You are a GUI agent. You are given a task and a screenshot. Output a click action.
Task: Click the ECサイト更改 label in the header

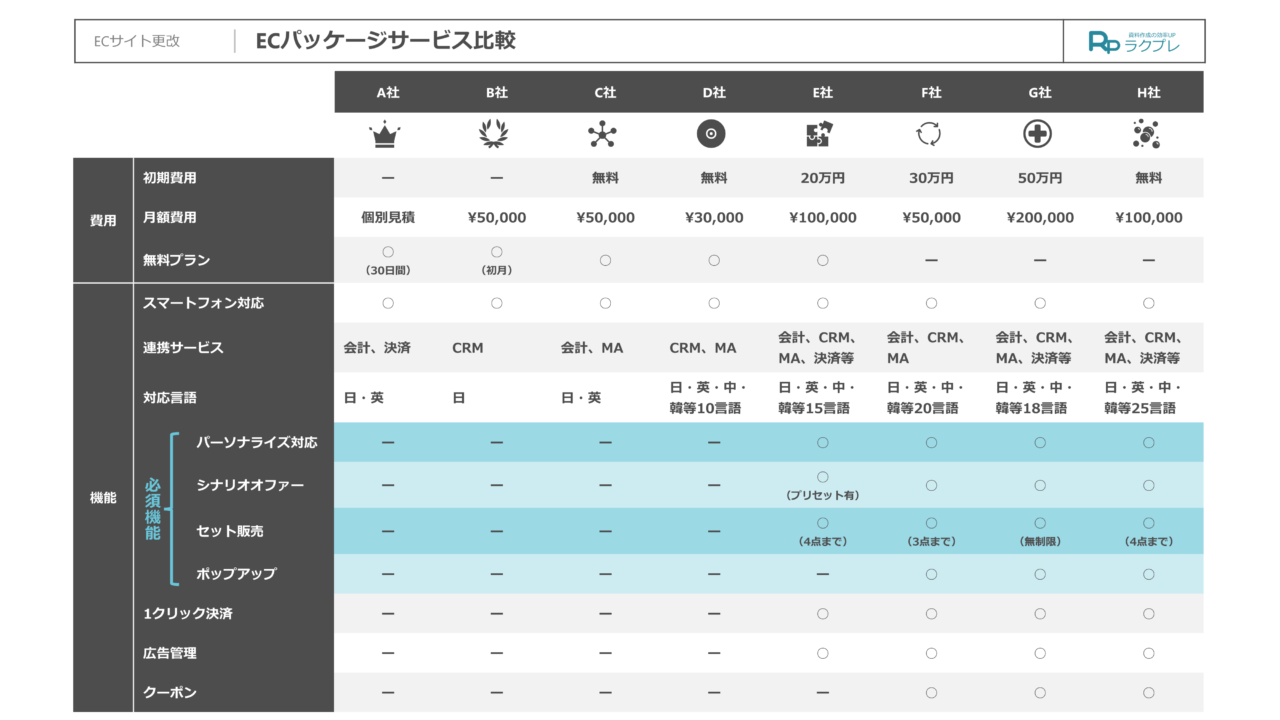[x=137, y=42]
